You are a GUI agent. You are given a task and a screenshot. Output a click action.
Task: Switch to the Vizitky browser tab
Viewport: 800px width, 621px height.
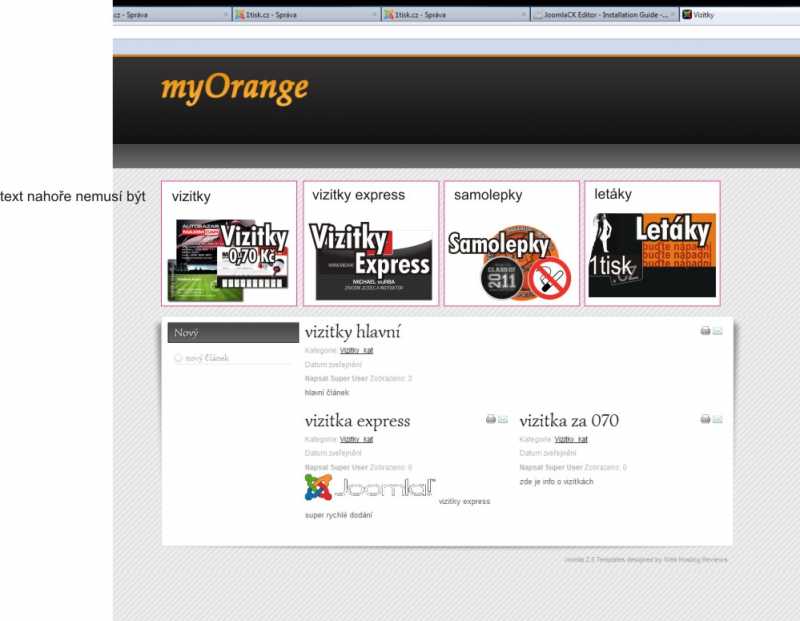tap(703, 15)
